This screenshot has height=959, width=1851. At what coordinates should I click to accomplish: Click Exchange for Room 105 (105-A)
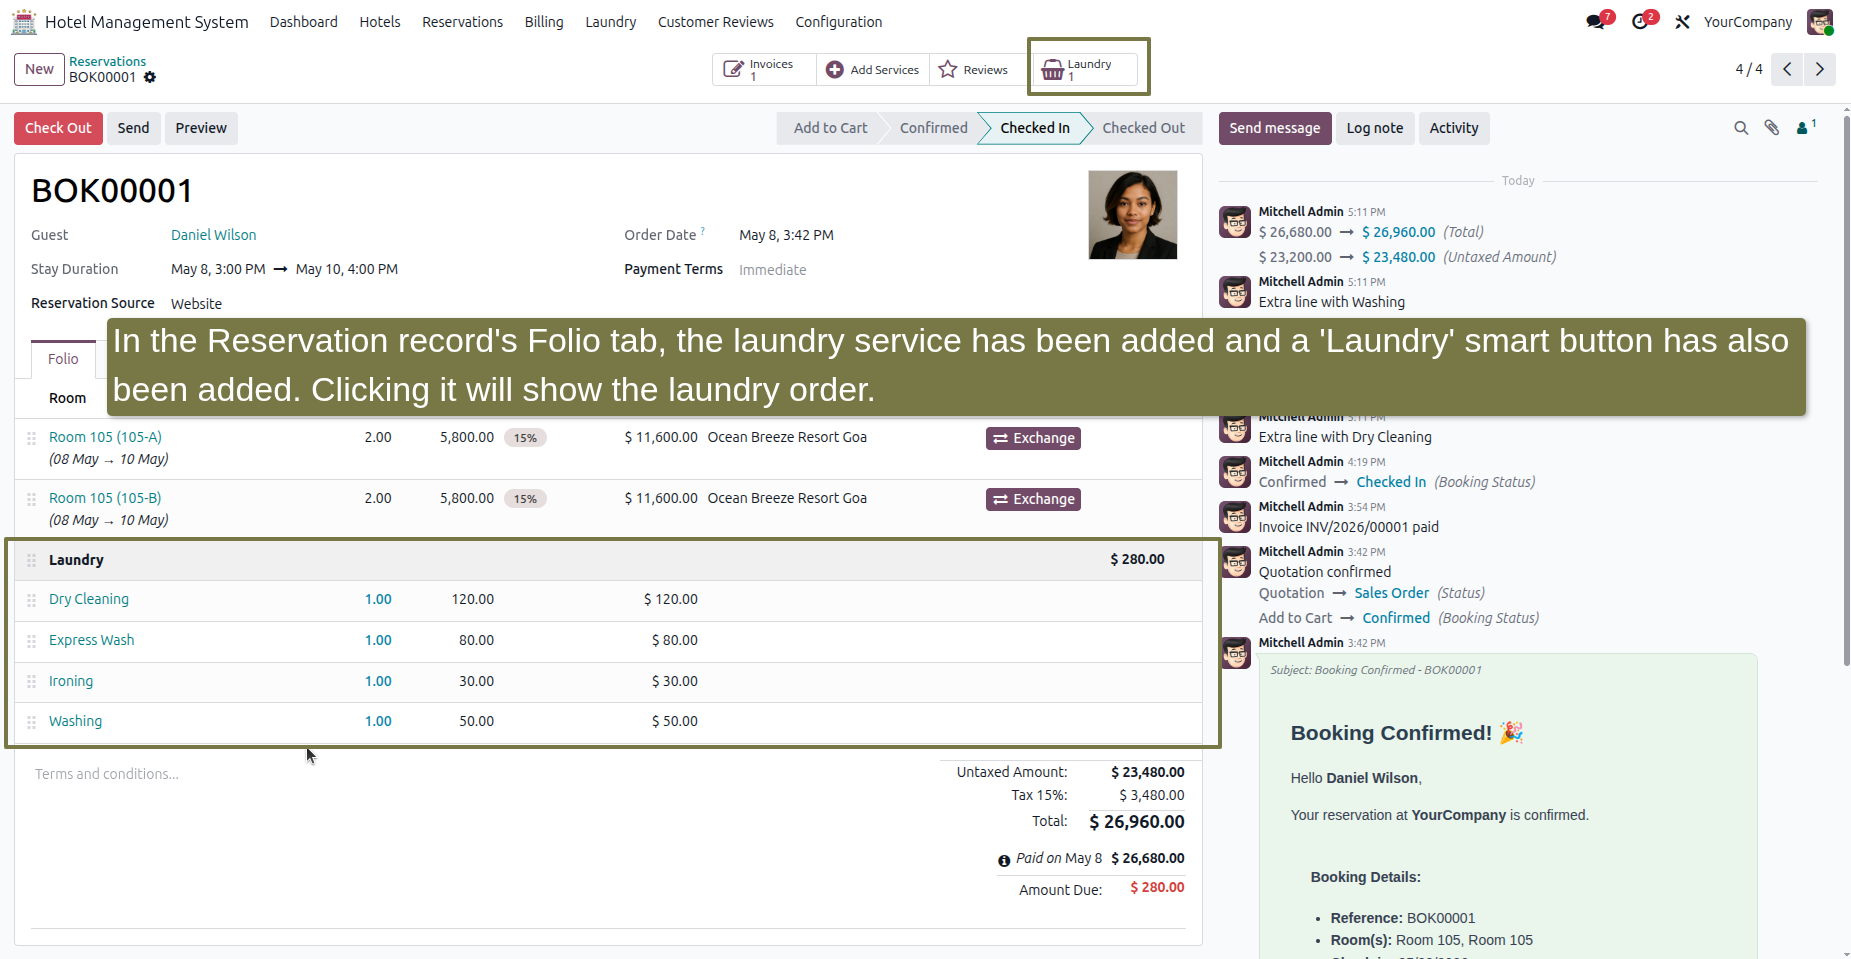[1033, 438]
